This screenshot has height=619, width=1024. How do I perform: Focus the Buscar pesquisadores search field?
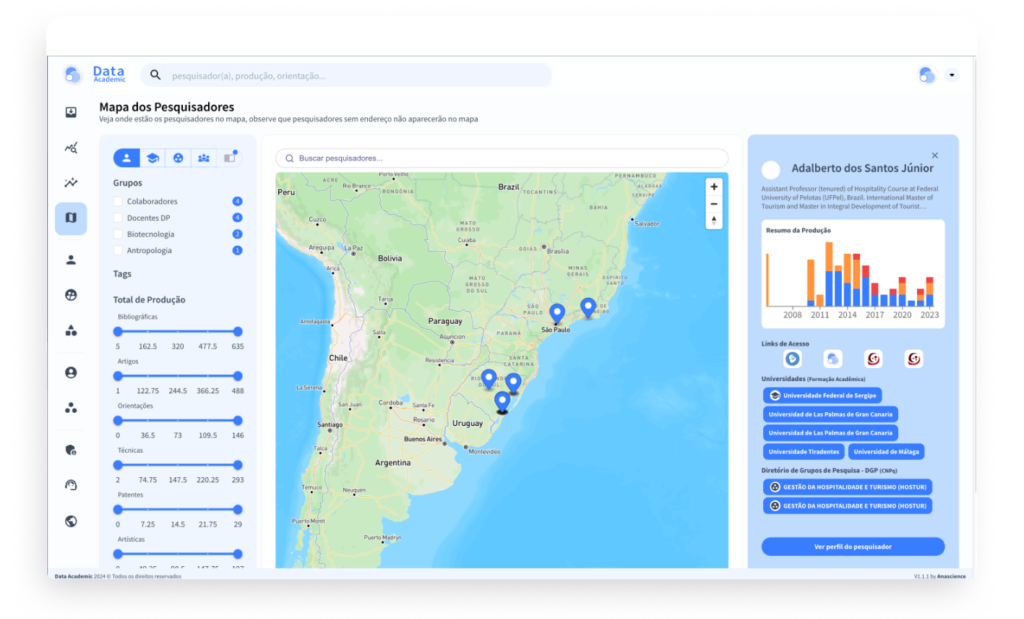coord(502,158)
